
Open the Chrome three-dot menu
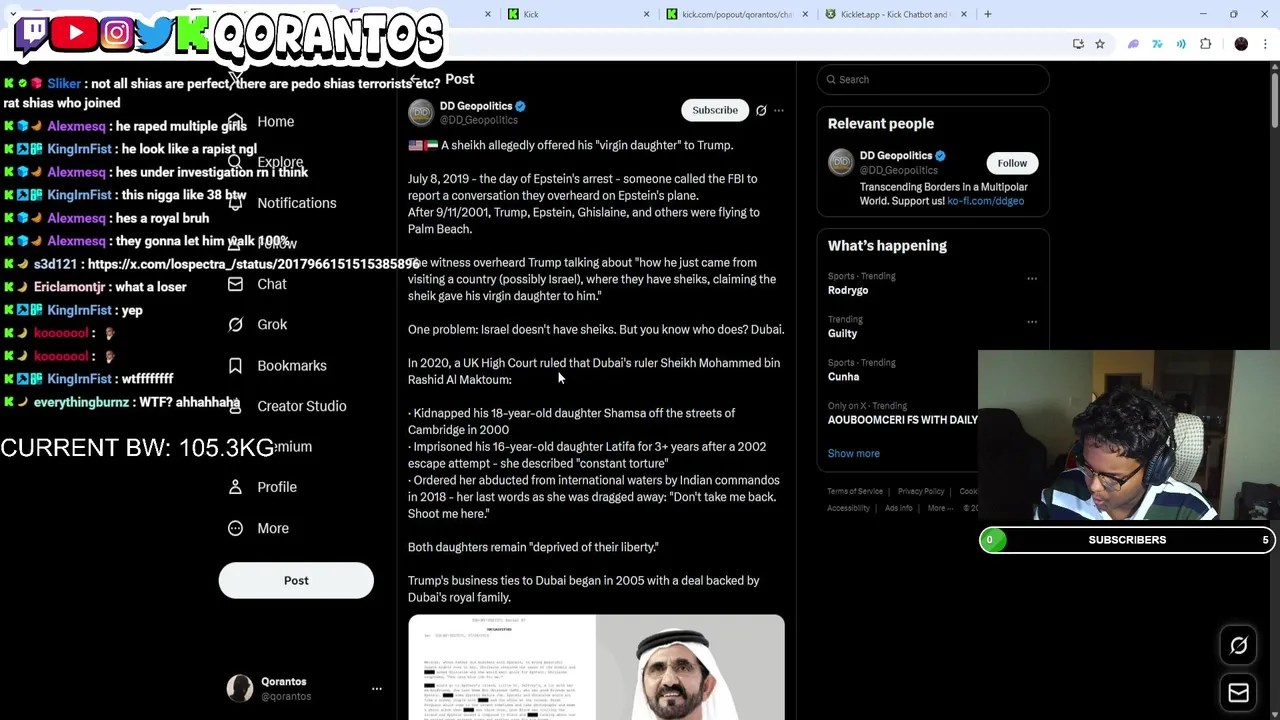tap(1265, 44)
